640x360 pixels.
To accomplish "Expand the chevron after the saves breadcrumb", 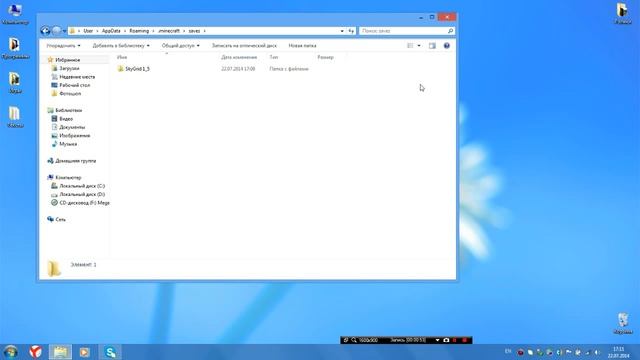I will (204, 31).
